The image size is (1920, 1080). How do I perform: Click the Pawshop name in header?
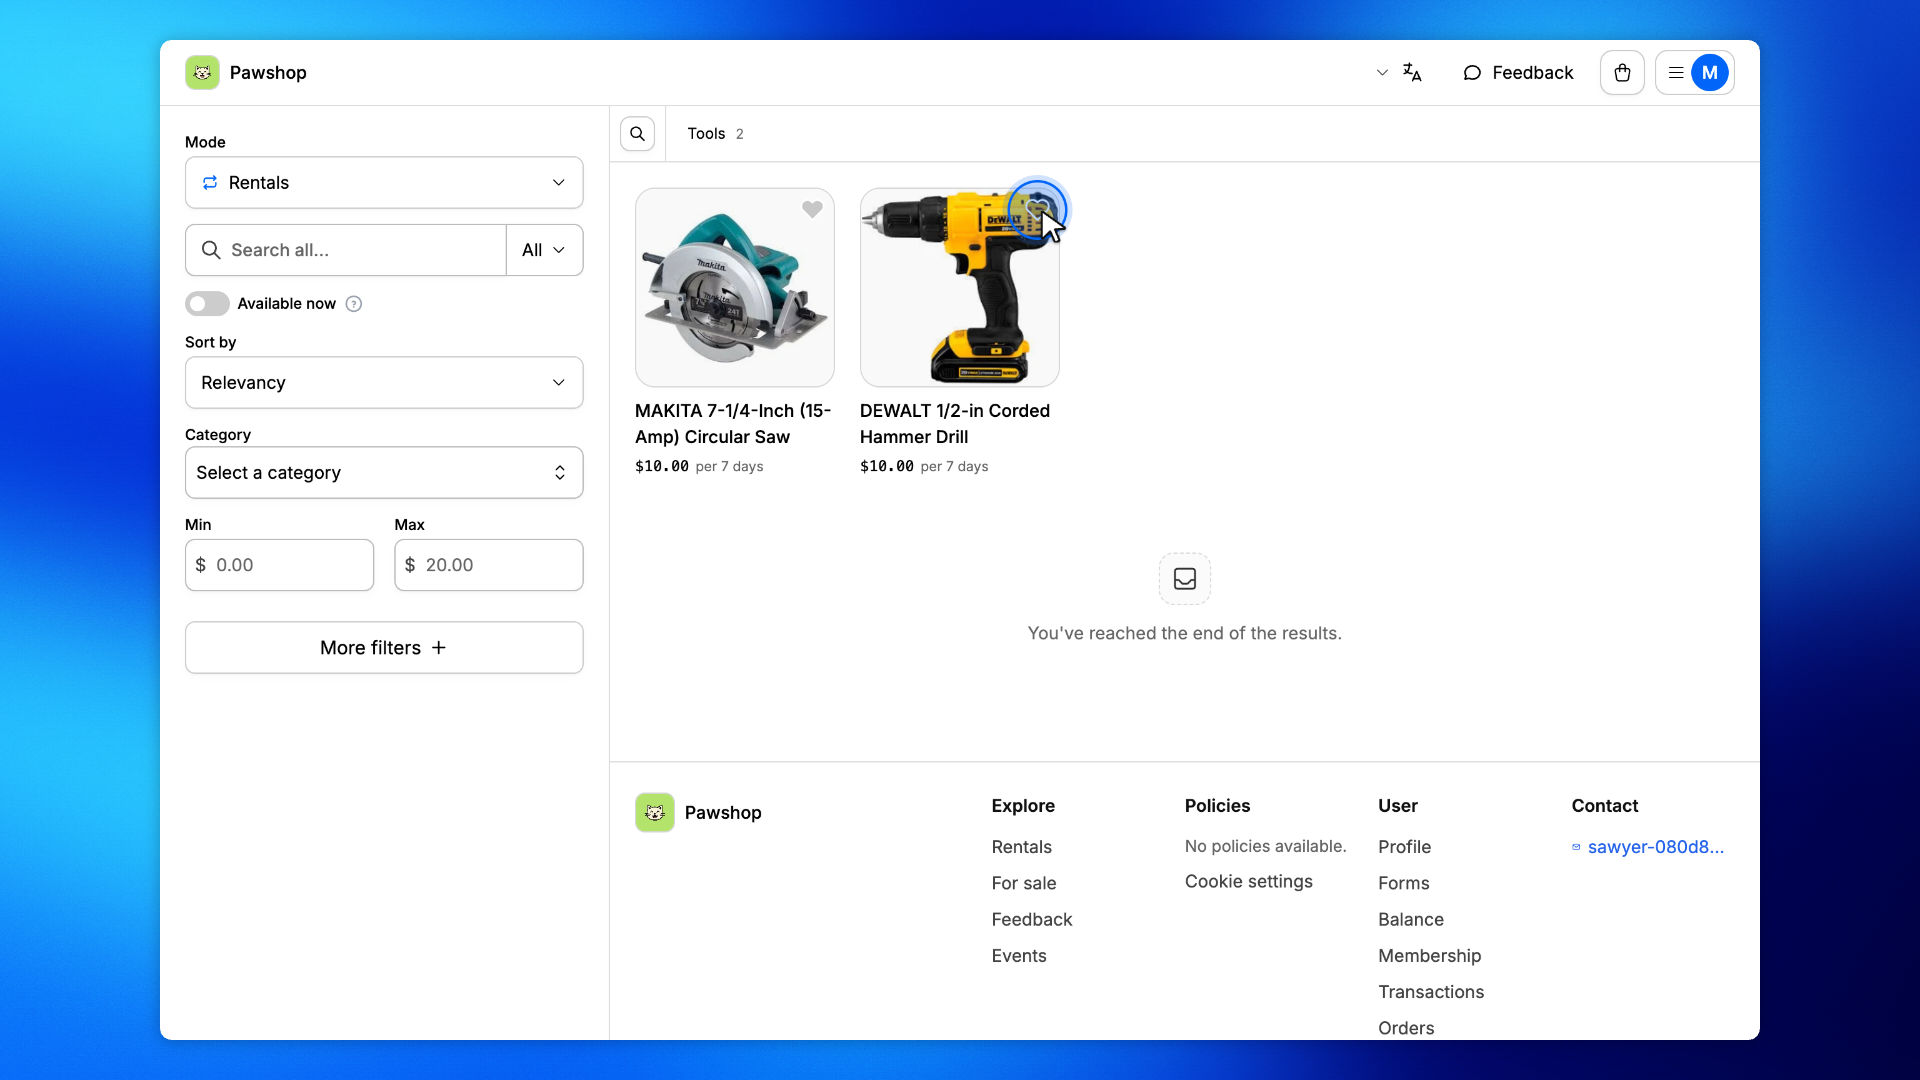268,73
